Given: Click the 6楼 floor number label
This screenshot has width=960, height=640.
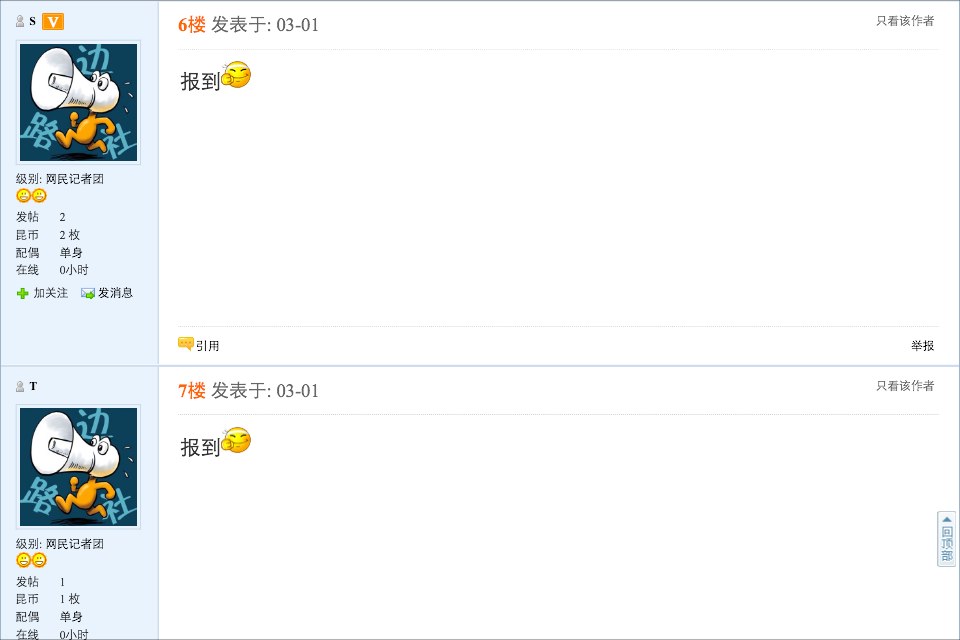Looking at the screenshot, I should click(x=191, y=25).
